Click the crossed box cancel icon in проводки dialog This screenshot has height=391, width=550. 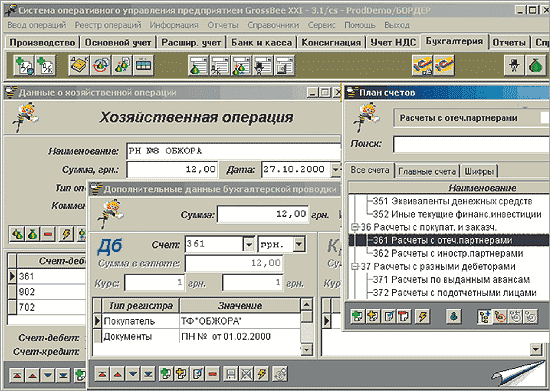click(246, 374)
